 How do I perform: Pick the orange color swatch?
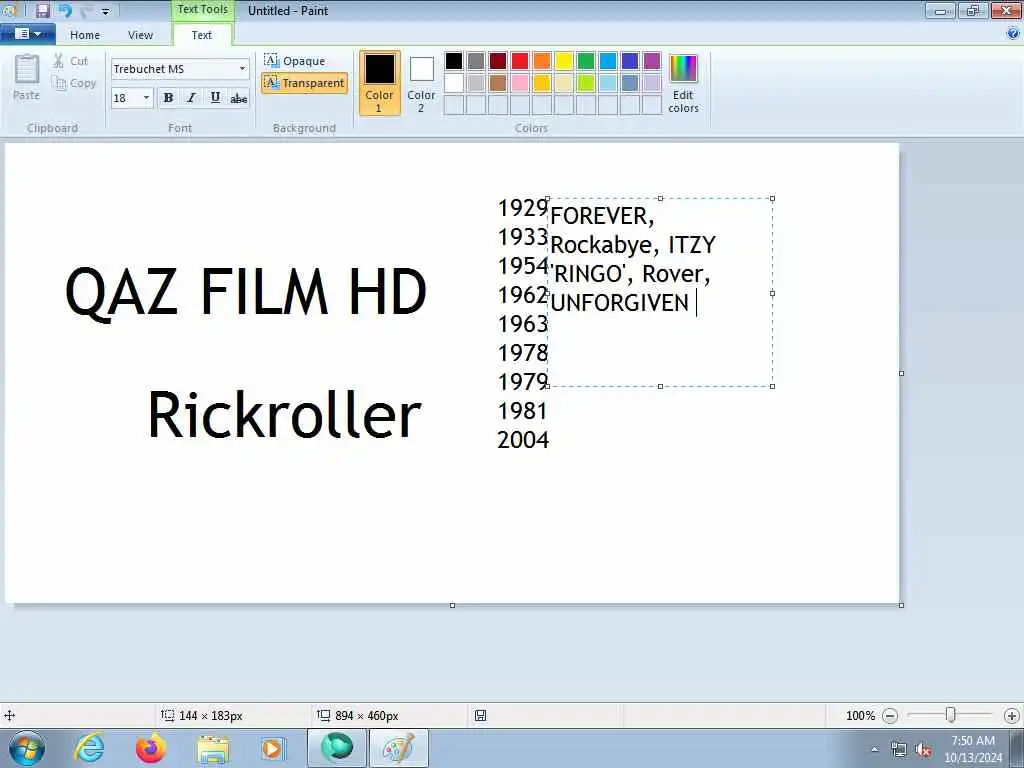pyautogui.click(x=542, y=61)
